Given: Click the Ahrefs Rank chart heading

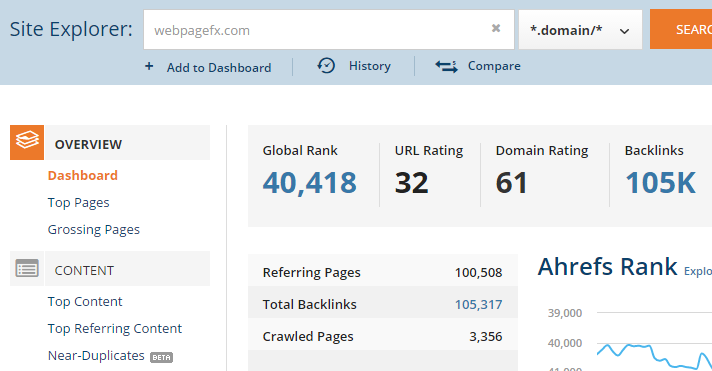Looking at the screenshot, I should coord(608,266).
